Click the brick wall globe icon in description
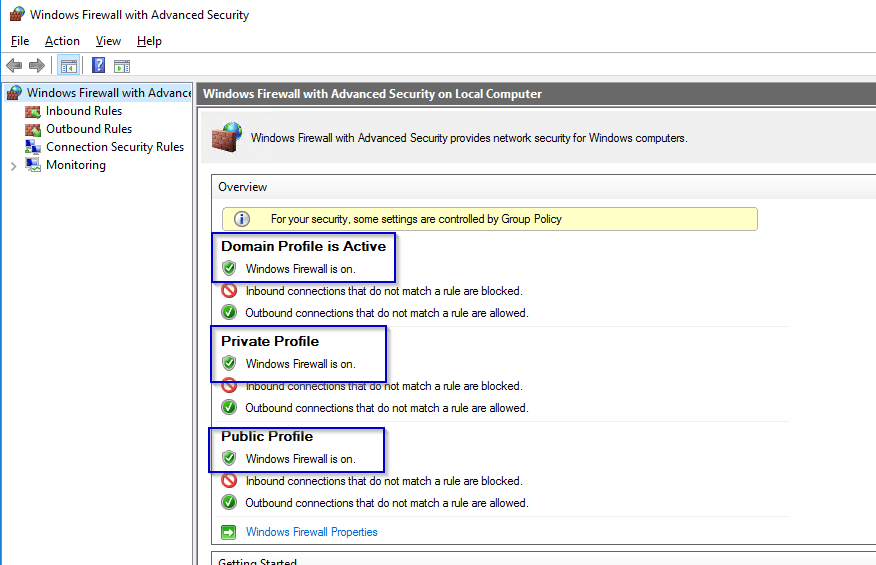 pos(227,137)
